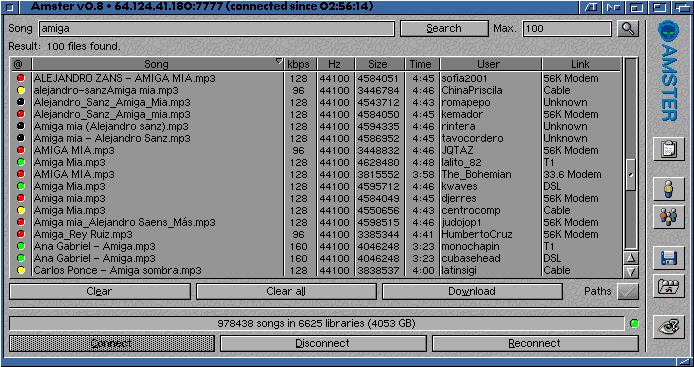Click the scroll up arrow button
This screenshot has width=694, height=367.
(631, 258)
